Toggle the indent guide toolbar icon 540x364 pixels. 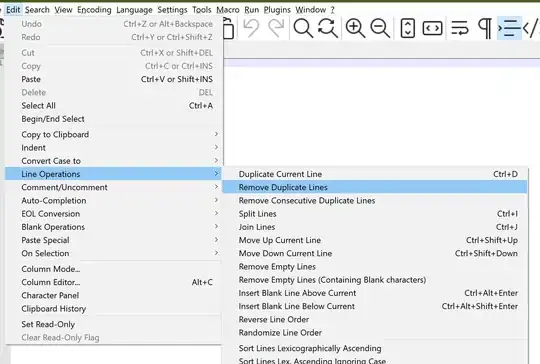[509, 28]
